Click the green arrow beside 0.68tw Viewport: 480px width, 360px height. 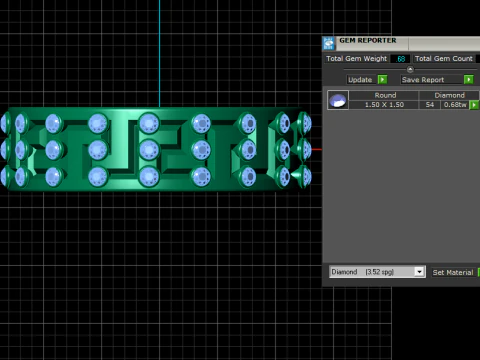(x=474, y=105)
